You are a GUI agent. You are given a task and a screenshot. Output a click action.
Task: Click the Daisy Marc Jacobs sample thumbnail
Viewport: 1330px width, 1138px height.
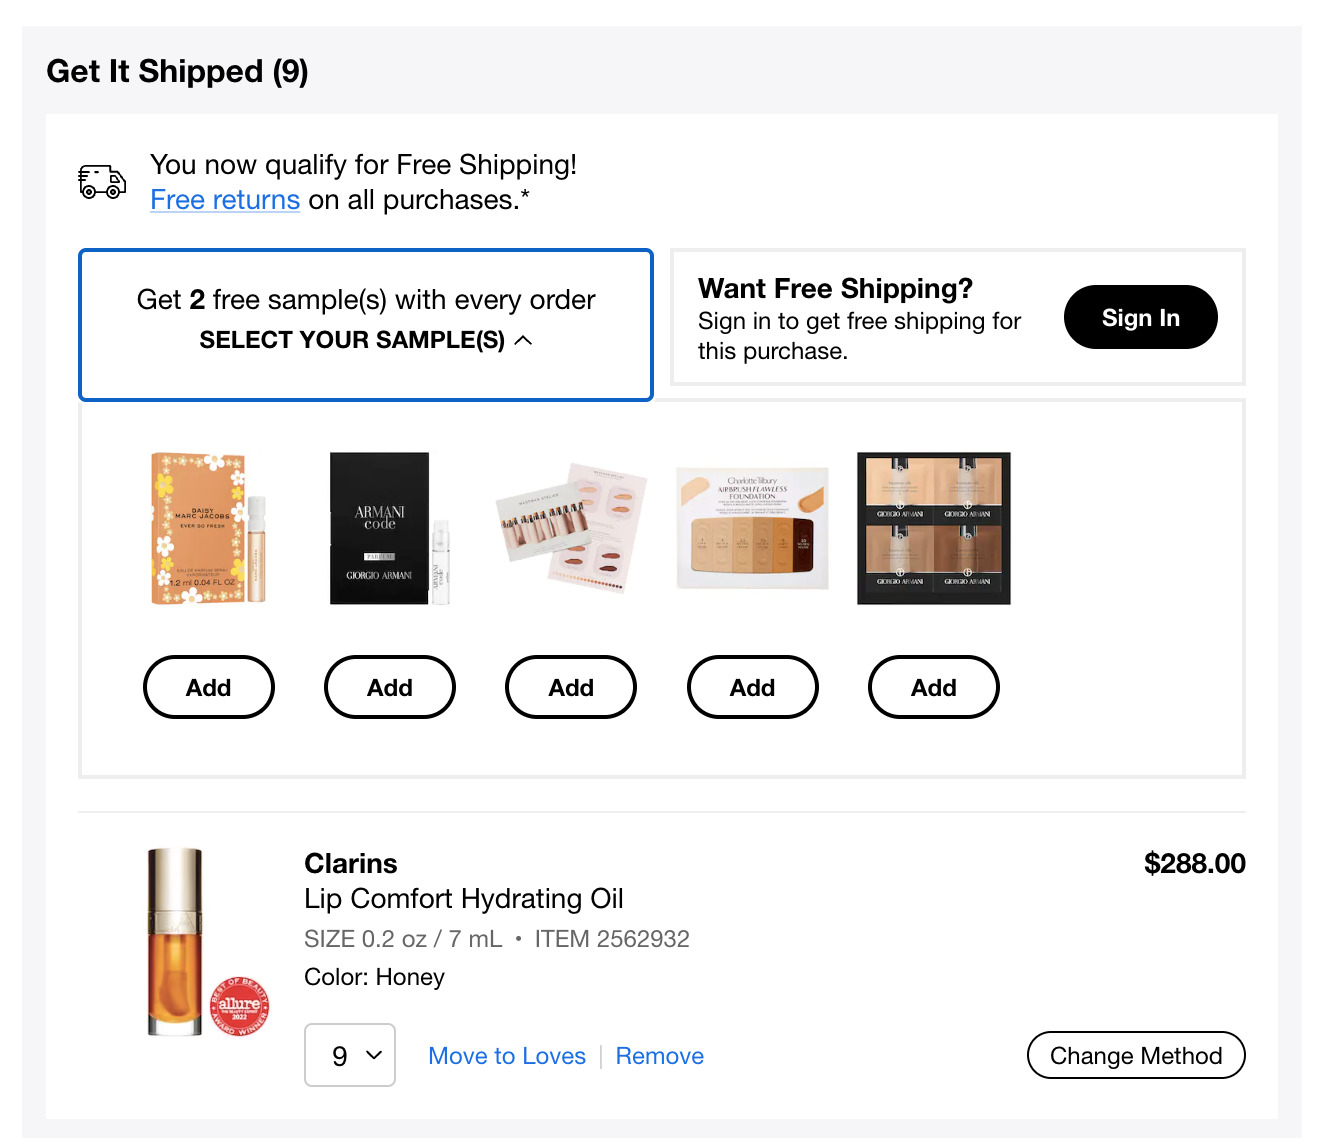(208, 528)
